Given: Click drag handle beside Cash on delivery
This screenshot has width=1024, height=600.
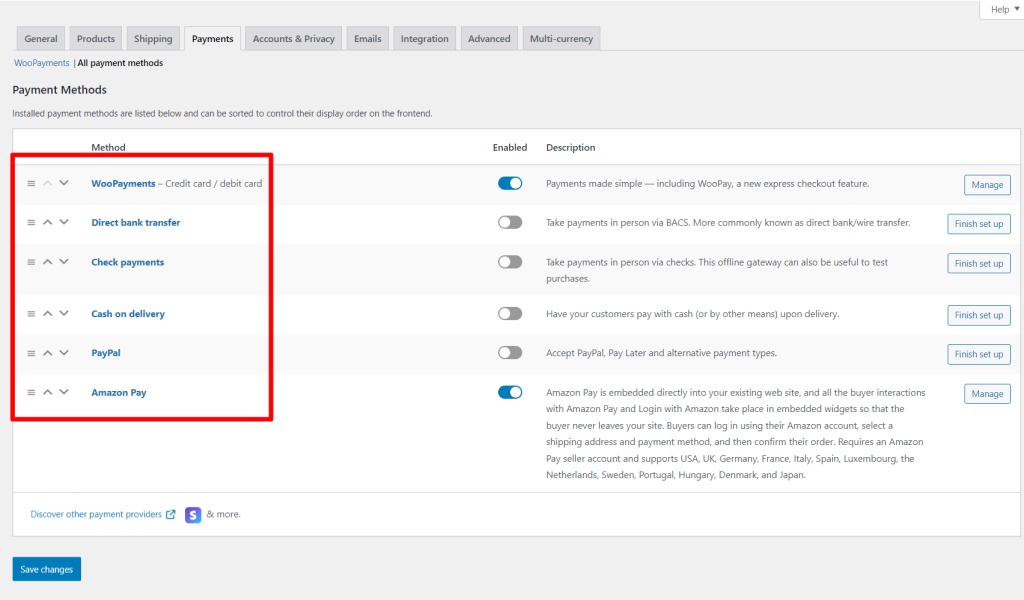Looking at the screenshot, I should point(31,314).
